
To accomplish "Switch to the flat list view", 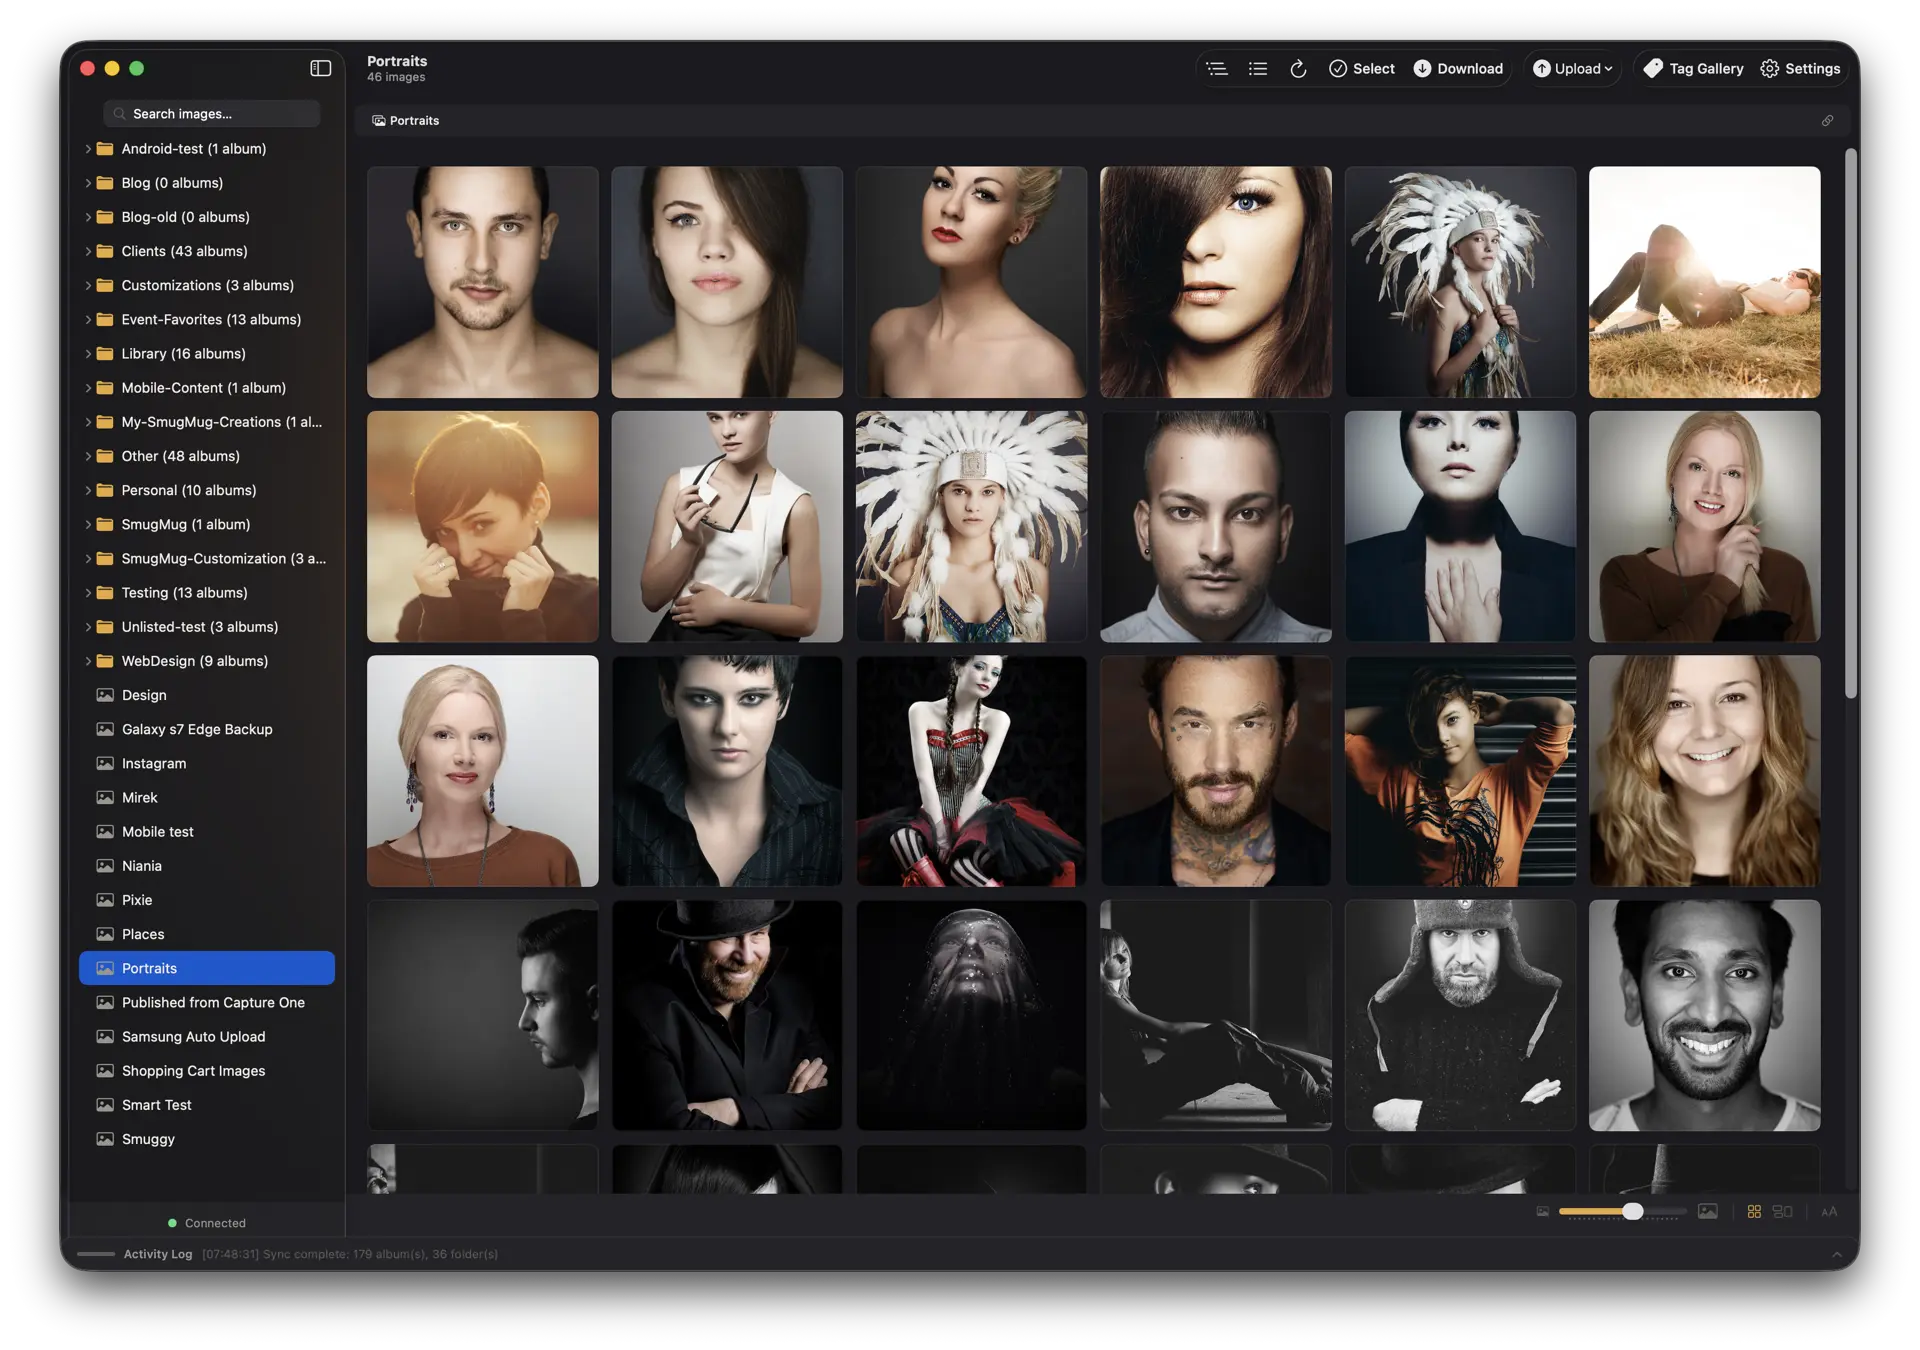I will (x=1257, y=68).
